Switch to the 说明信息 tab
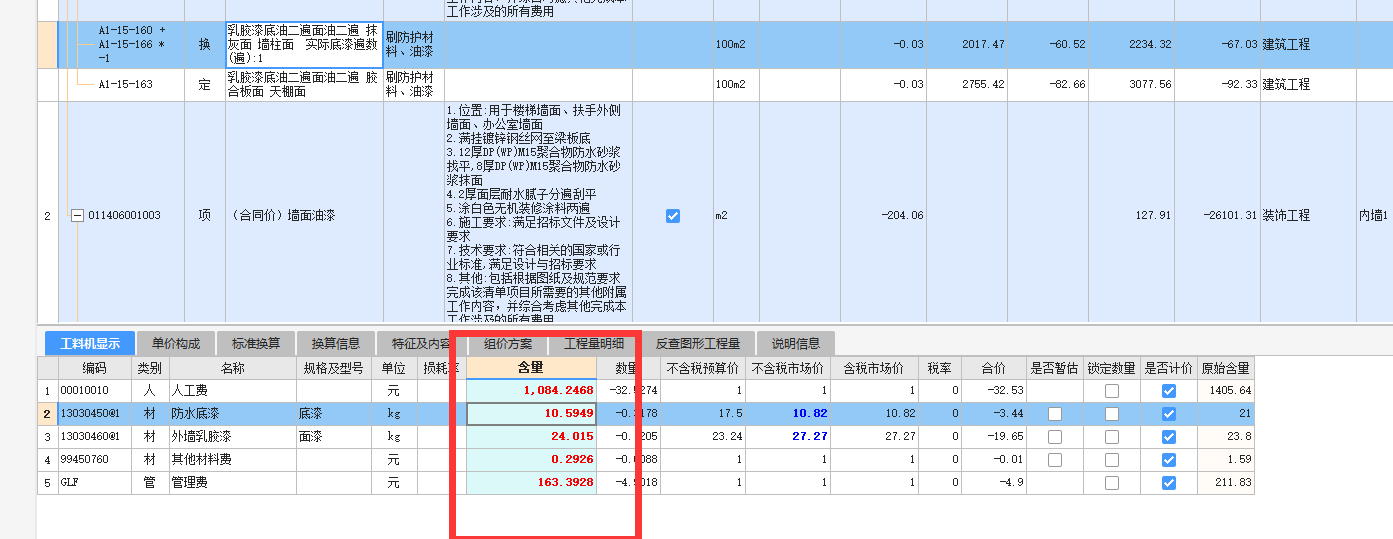This screenshot has width=1393, height=539. point(795,343)
